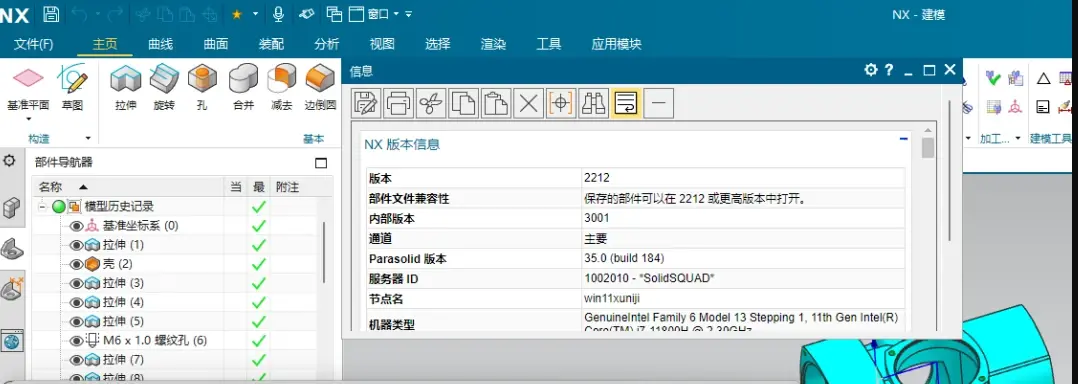Hide 壳 (2) with its eye icon
The width and height of the screenshot is (1078, 384).
[76, 264]
